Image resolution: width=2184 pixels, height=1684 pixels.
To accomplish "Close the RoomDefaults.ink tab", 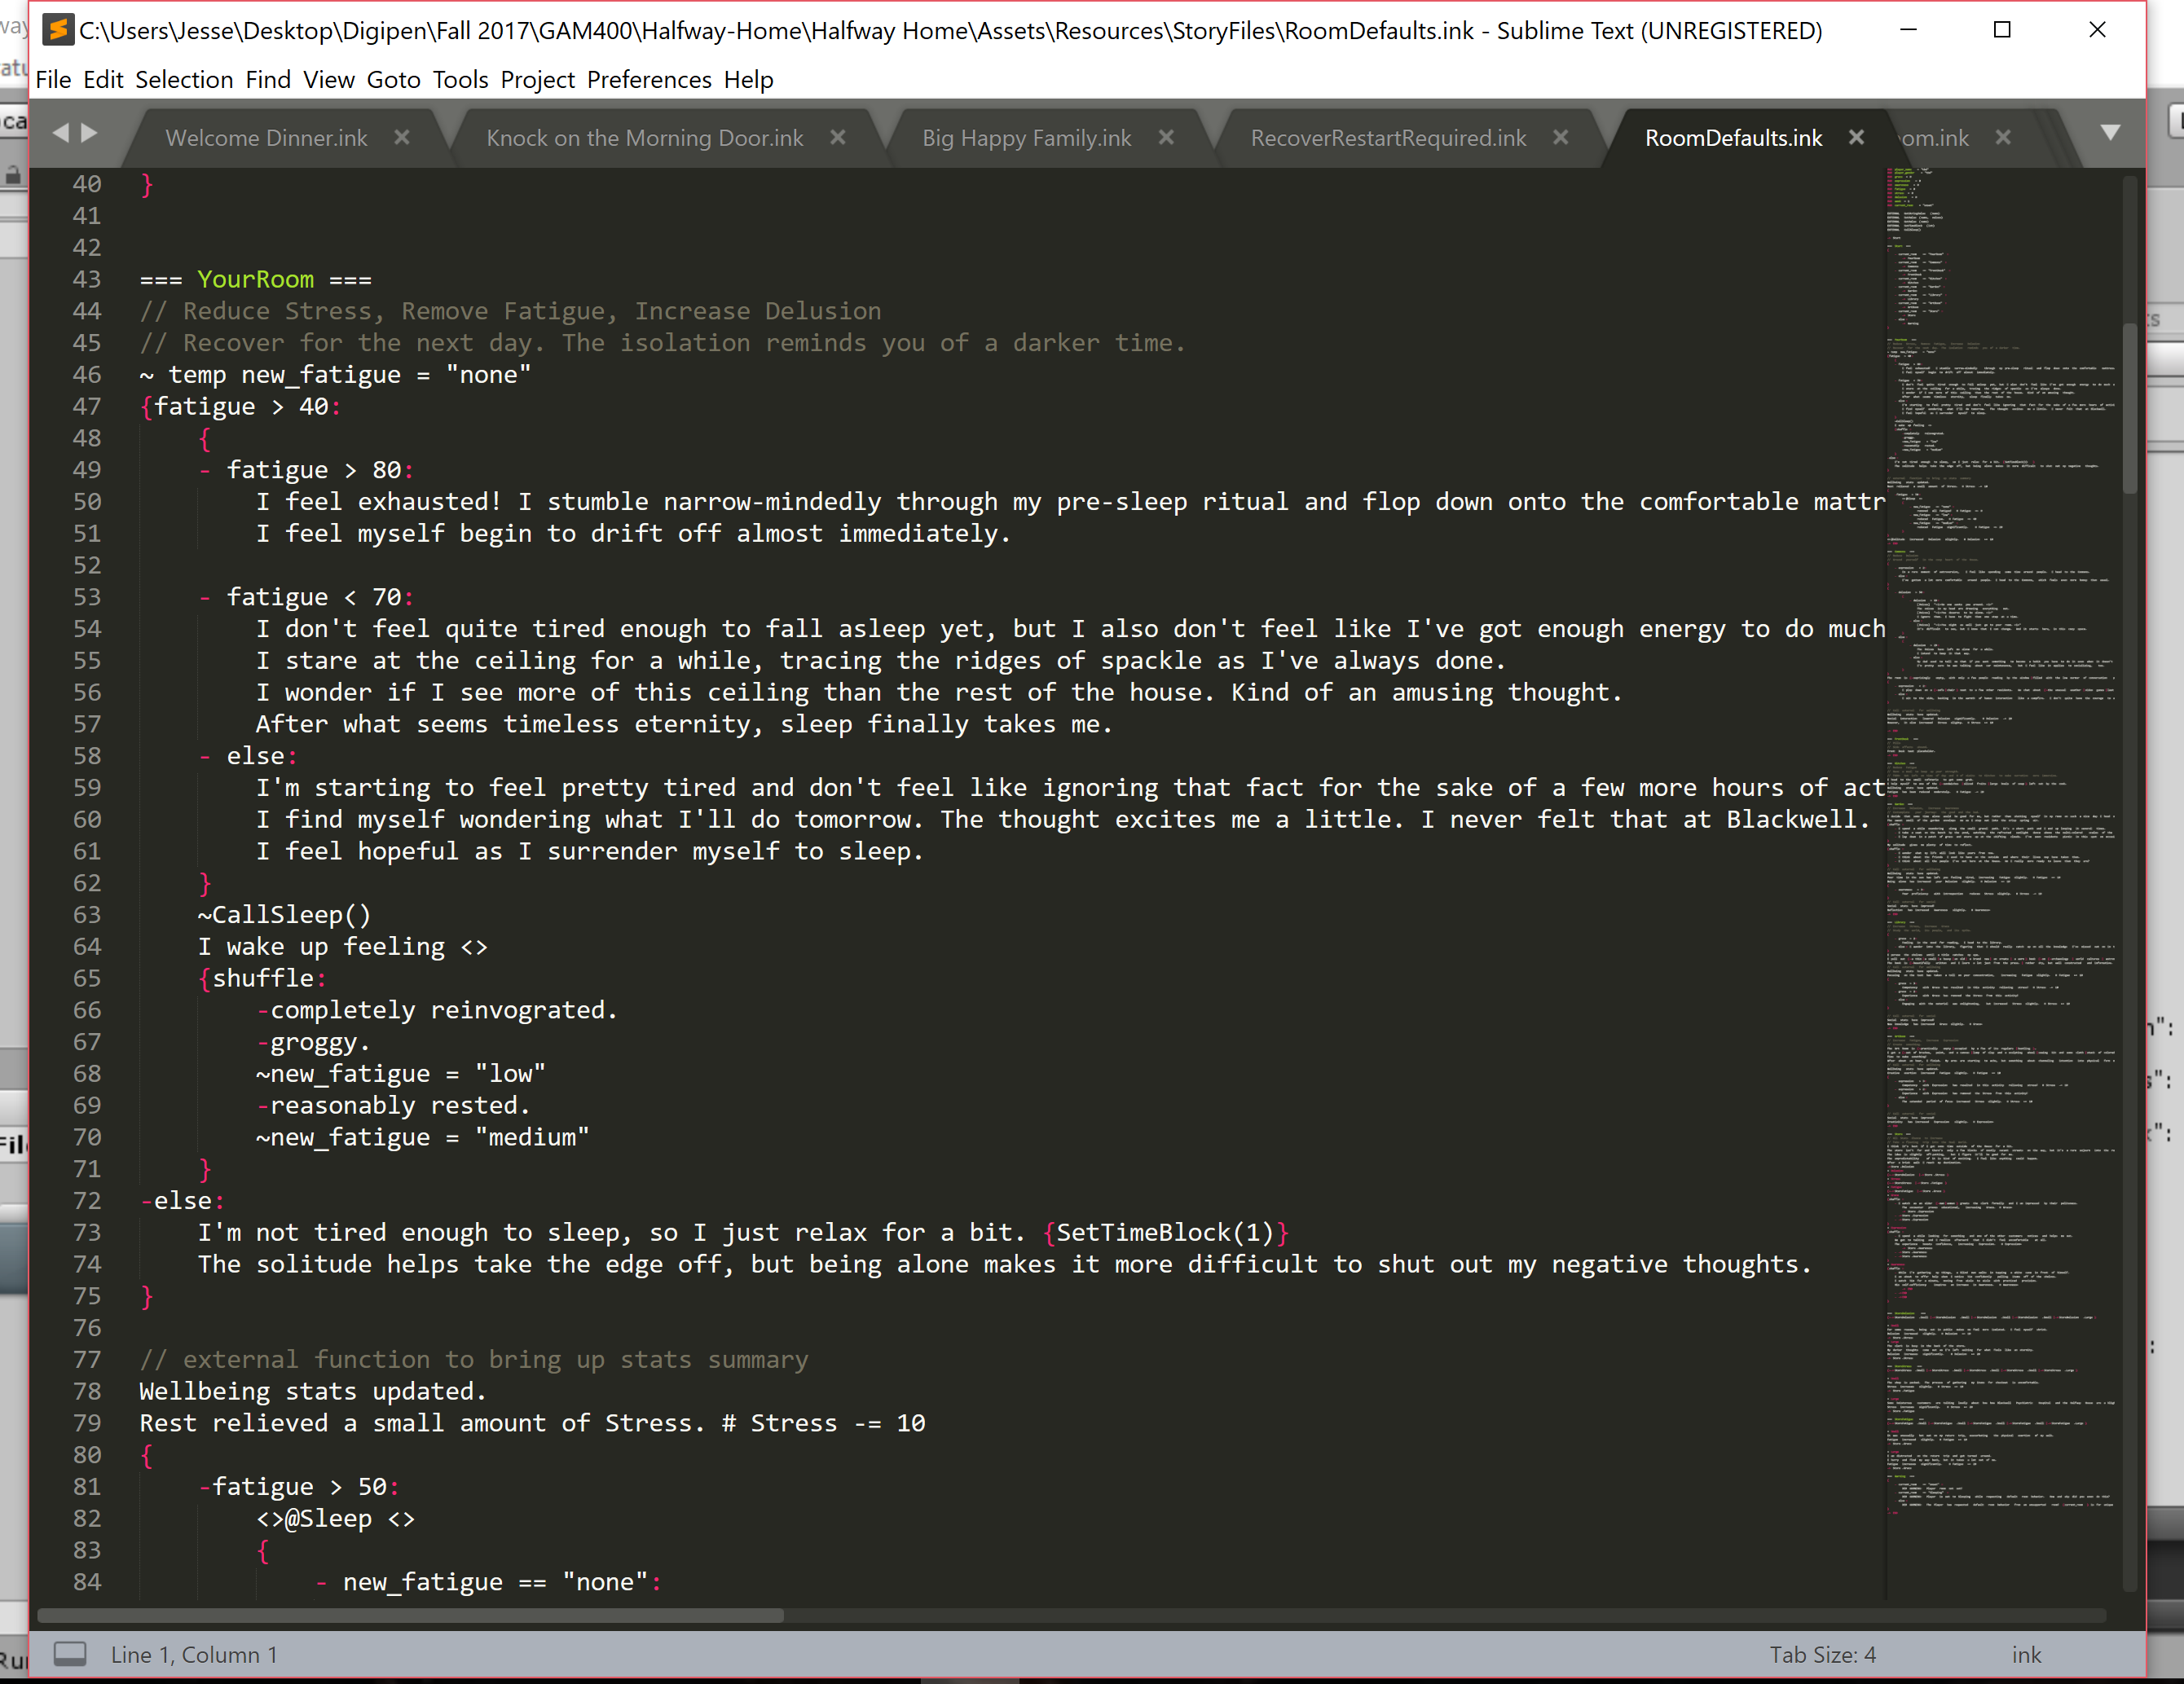I will tap(1856, 137).
